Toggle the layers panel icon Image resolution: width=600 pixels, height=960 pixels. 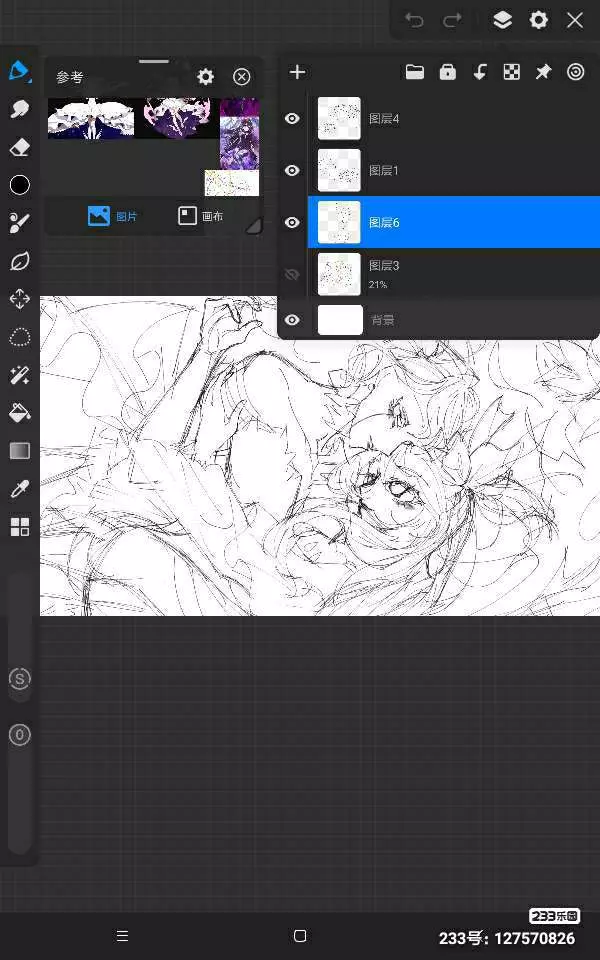pyautogui.click(x=502, y=20)
